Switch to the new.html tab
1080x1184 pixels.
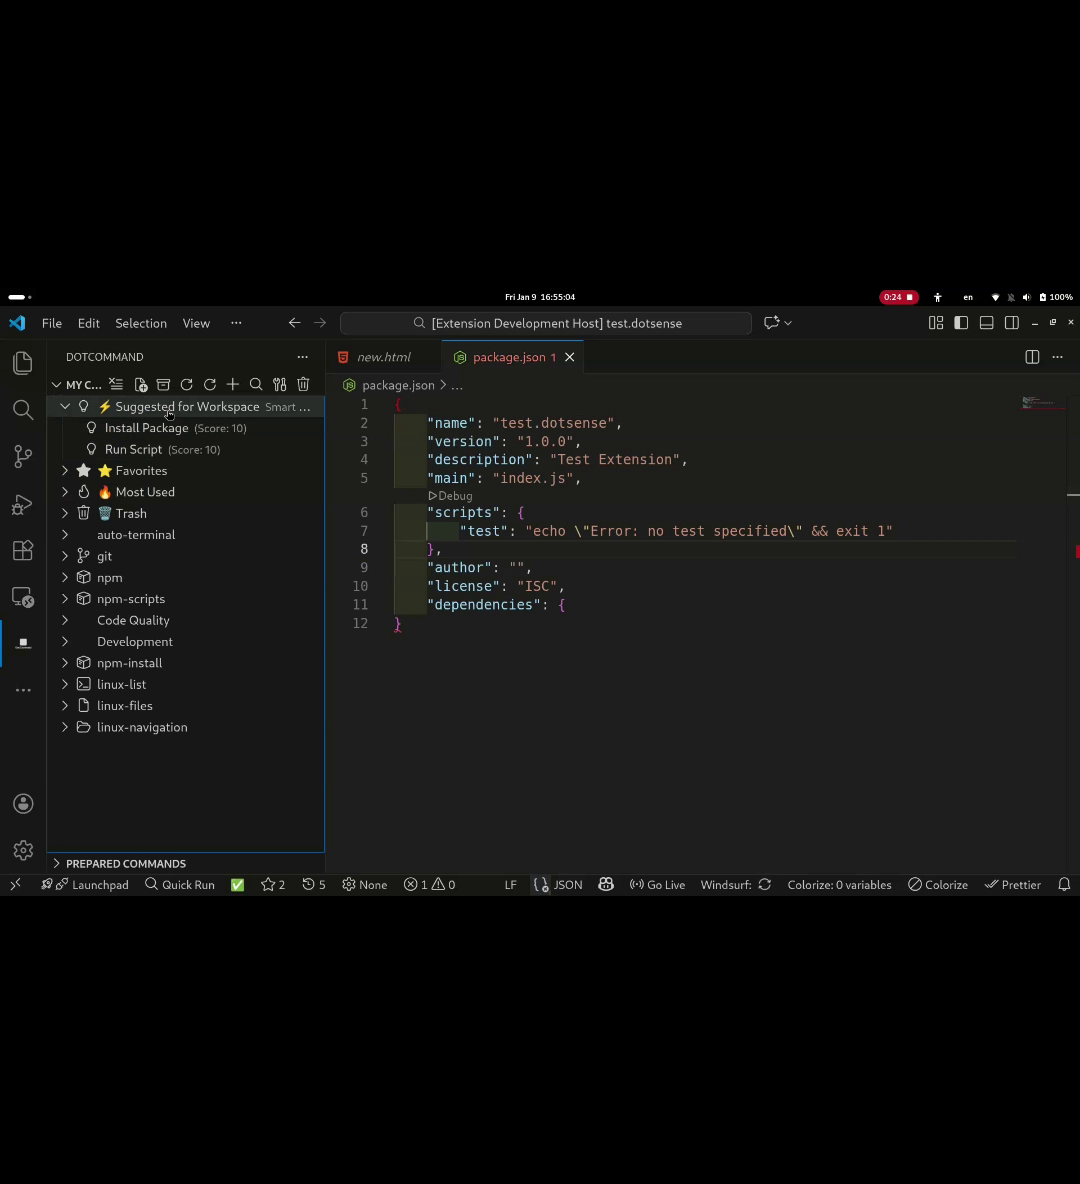384,357
